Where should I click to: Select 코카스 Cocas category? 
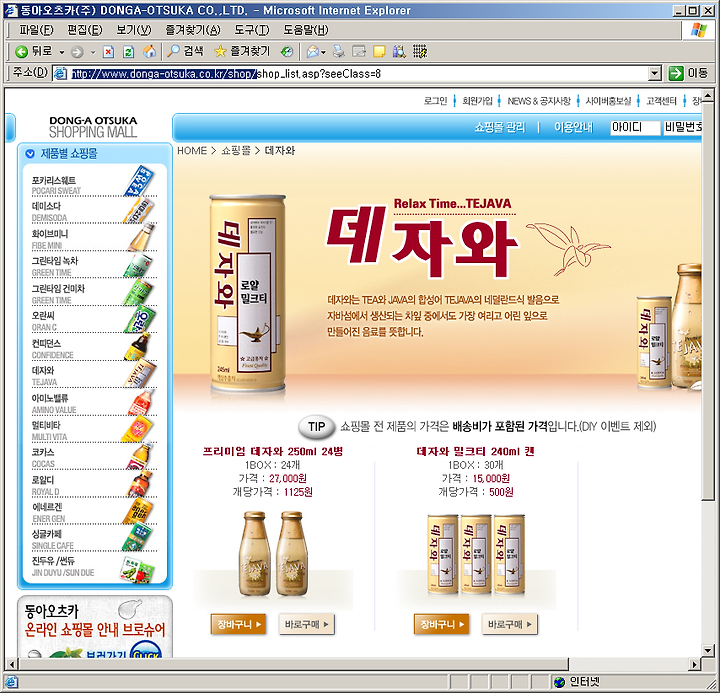click(94, 456)
